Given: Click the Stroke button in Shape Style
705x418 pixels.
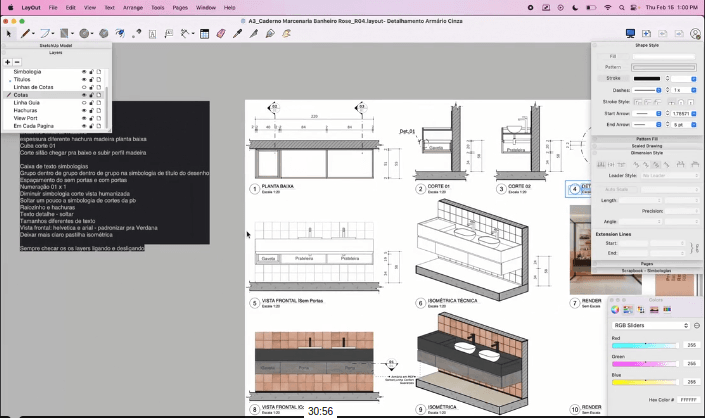Looking at the screenshot, I should coord(613,78).
